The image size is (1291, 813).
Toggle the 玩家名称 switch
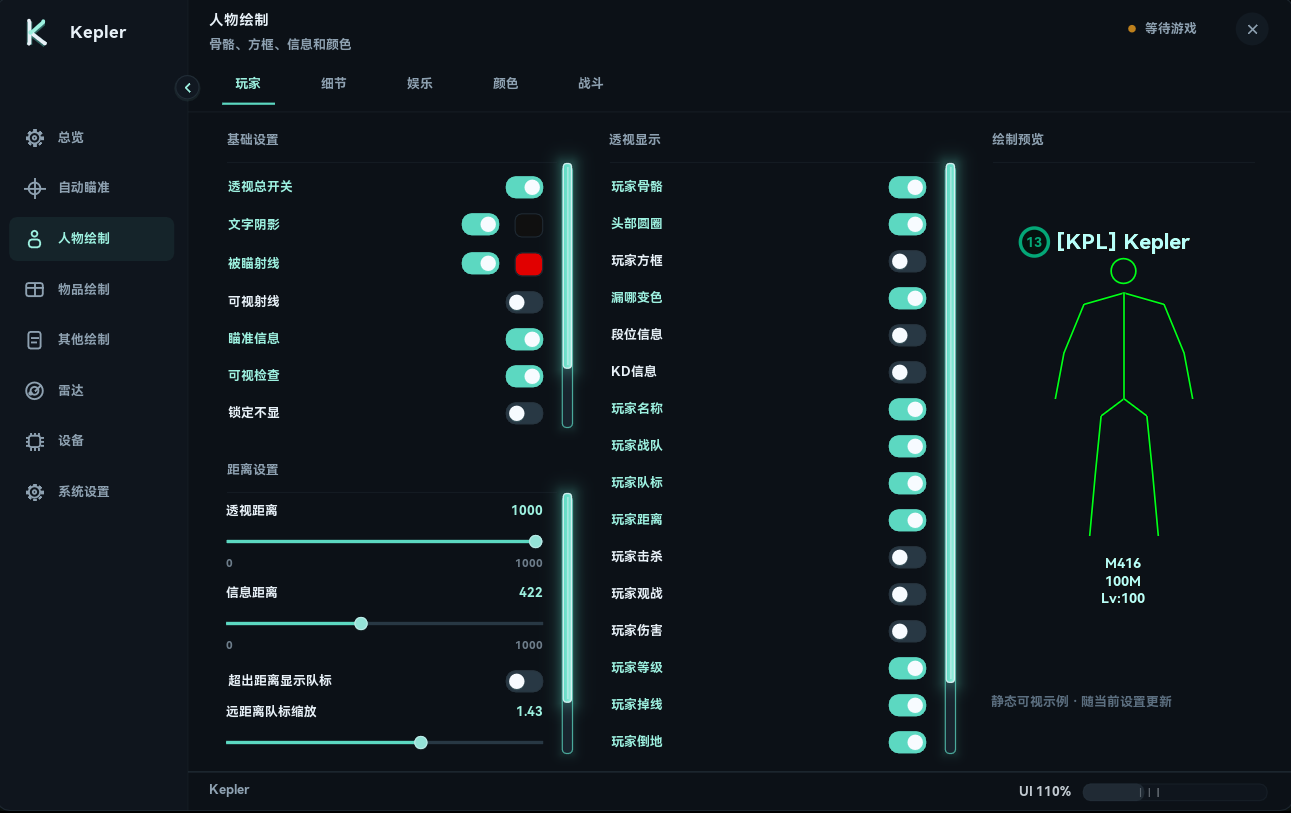point(907,409)
